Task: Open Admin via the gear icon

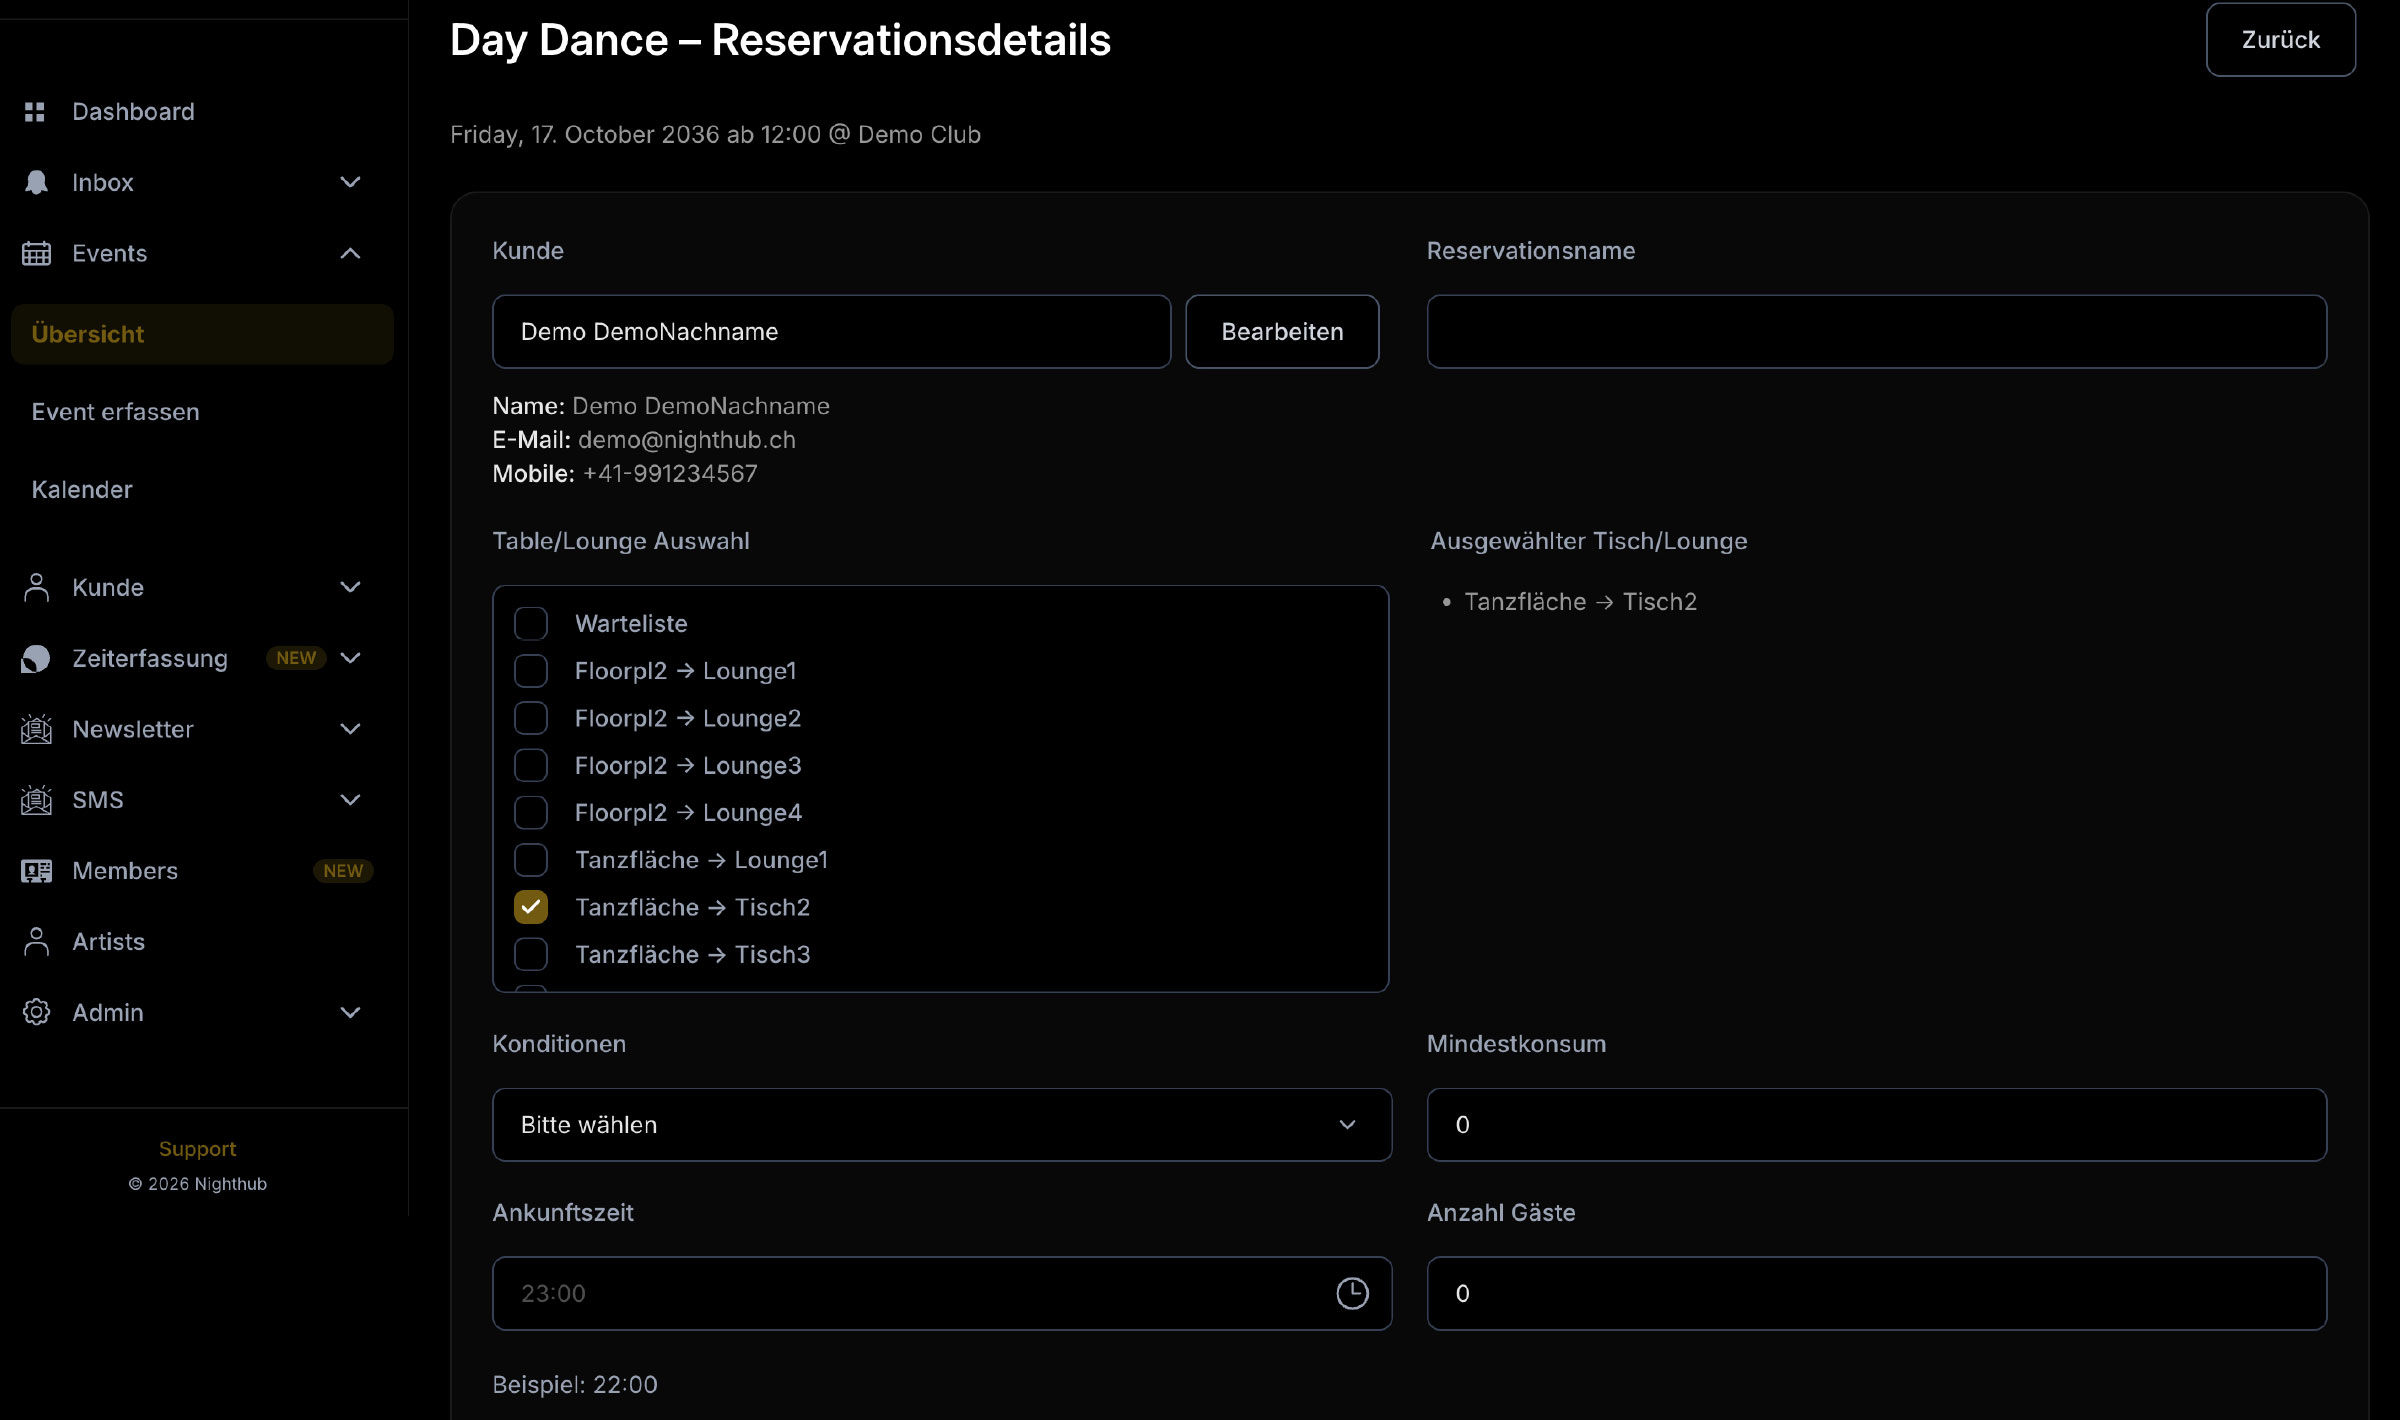Action: coord(36,1012)
